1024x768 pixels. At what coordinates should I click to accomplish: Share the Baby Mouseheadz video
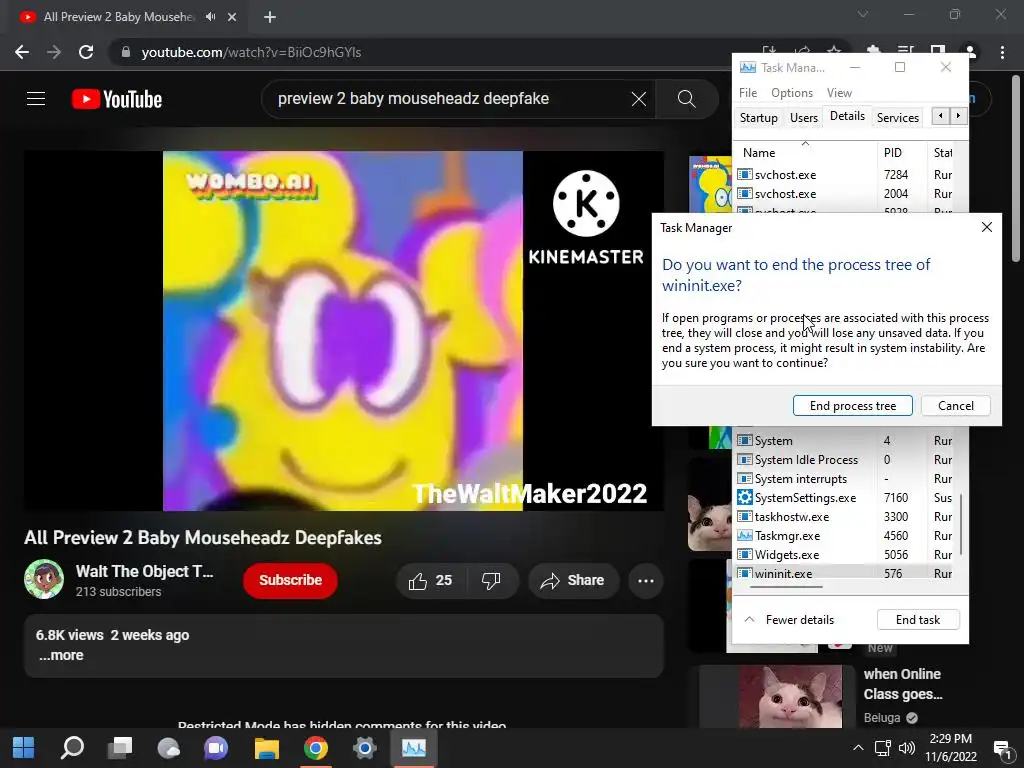tap(573, 581)
